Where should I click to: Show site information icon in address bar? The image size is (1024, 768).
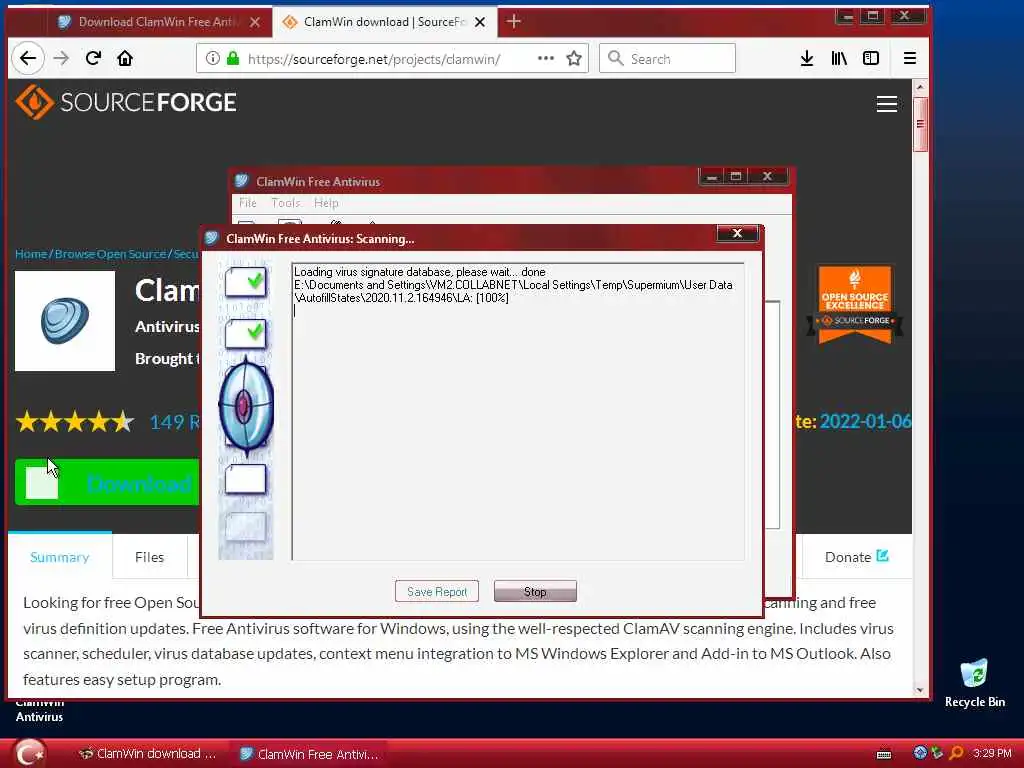(213, 59)
